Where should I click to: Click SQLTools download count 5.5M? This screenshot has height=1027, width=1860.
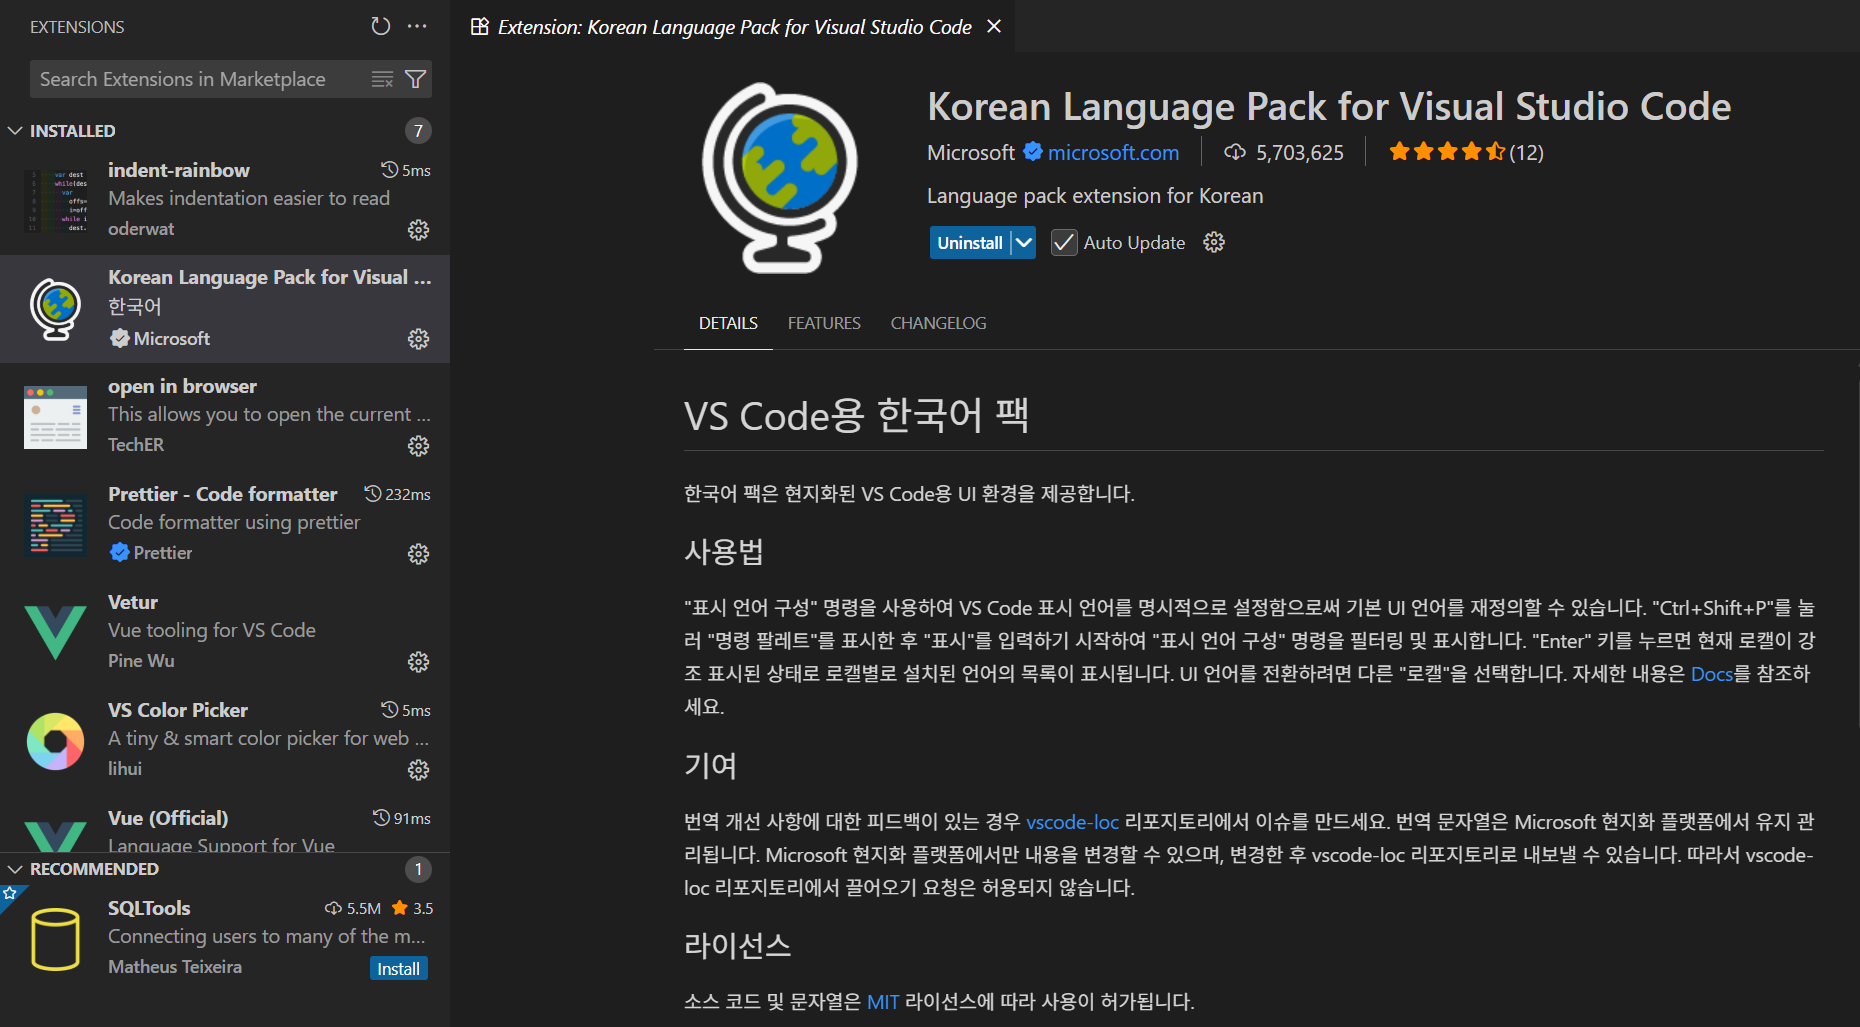click(353, 908)
